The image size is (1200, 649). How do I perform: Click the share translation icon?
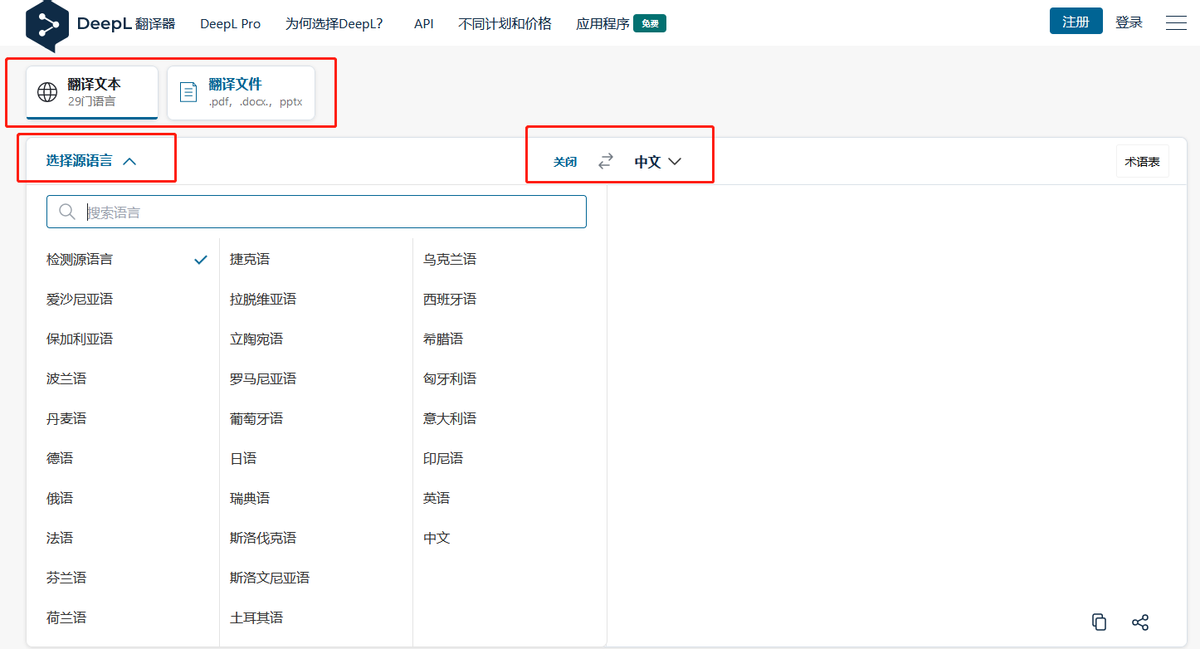pyautogui.click(x=1140, y=622)
